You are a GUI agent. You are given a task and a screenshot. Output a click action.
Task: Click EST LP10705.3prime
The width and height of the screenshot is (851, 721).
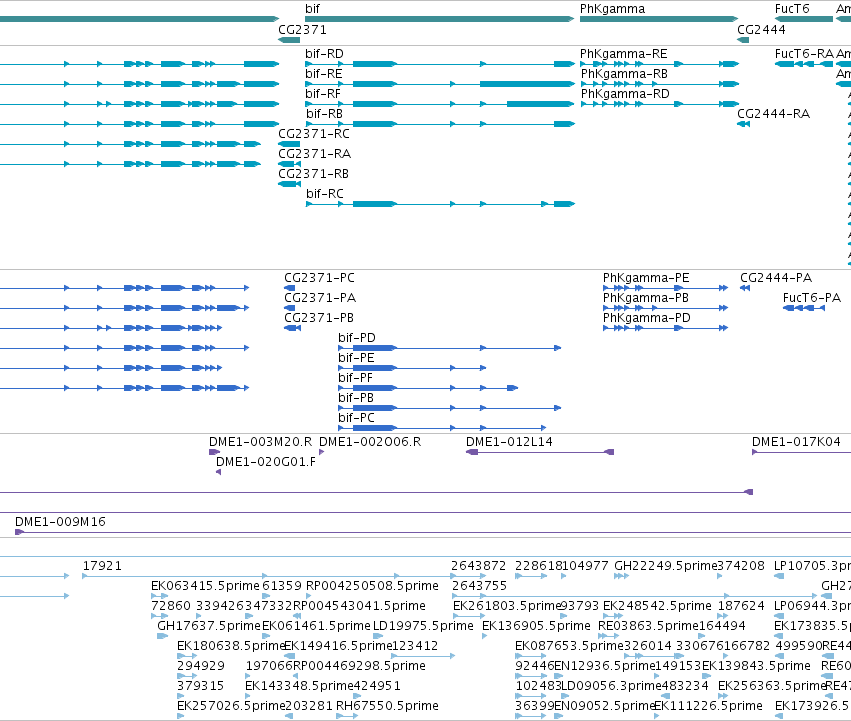point(812,566)
